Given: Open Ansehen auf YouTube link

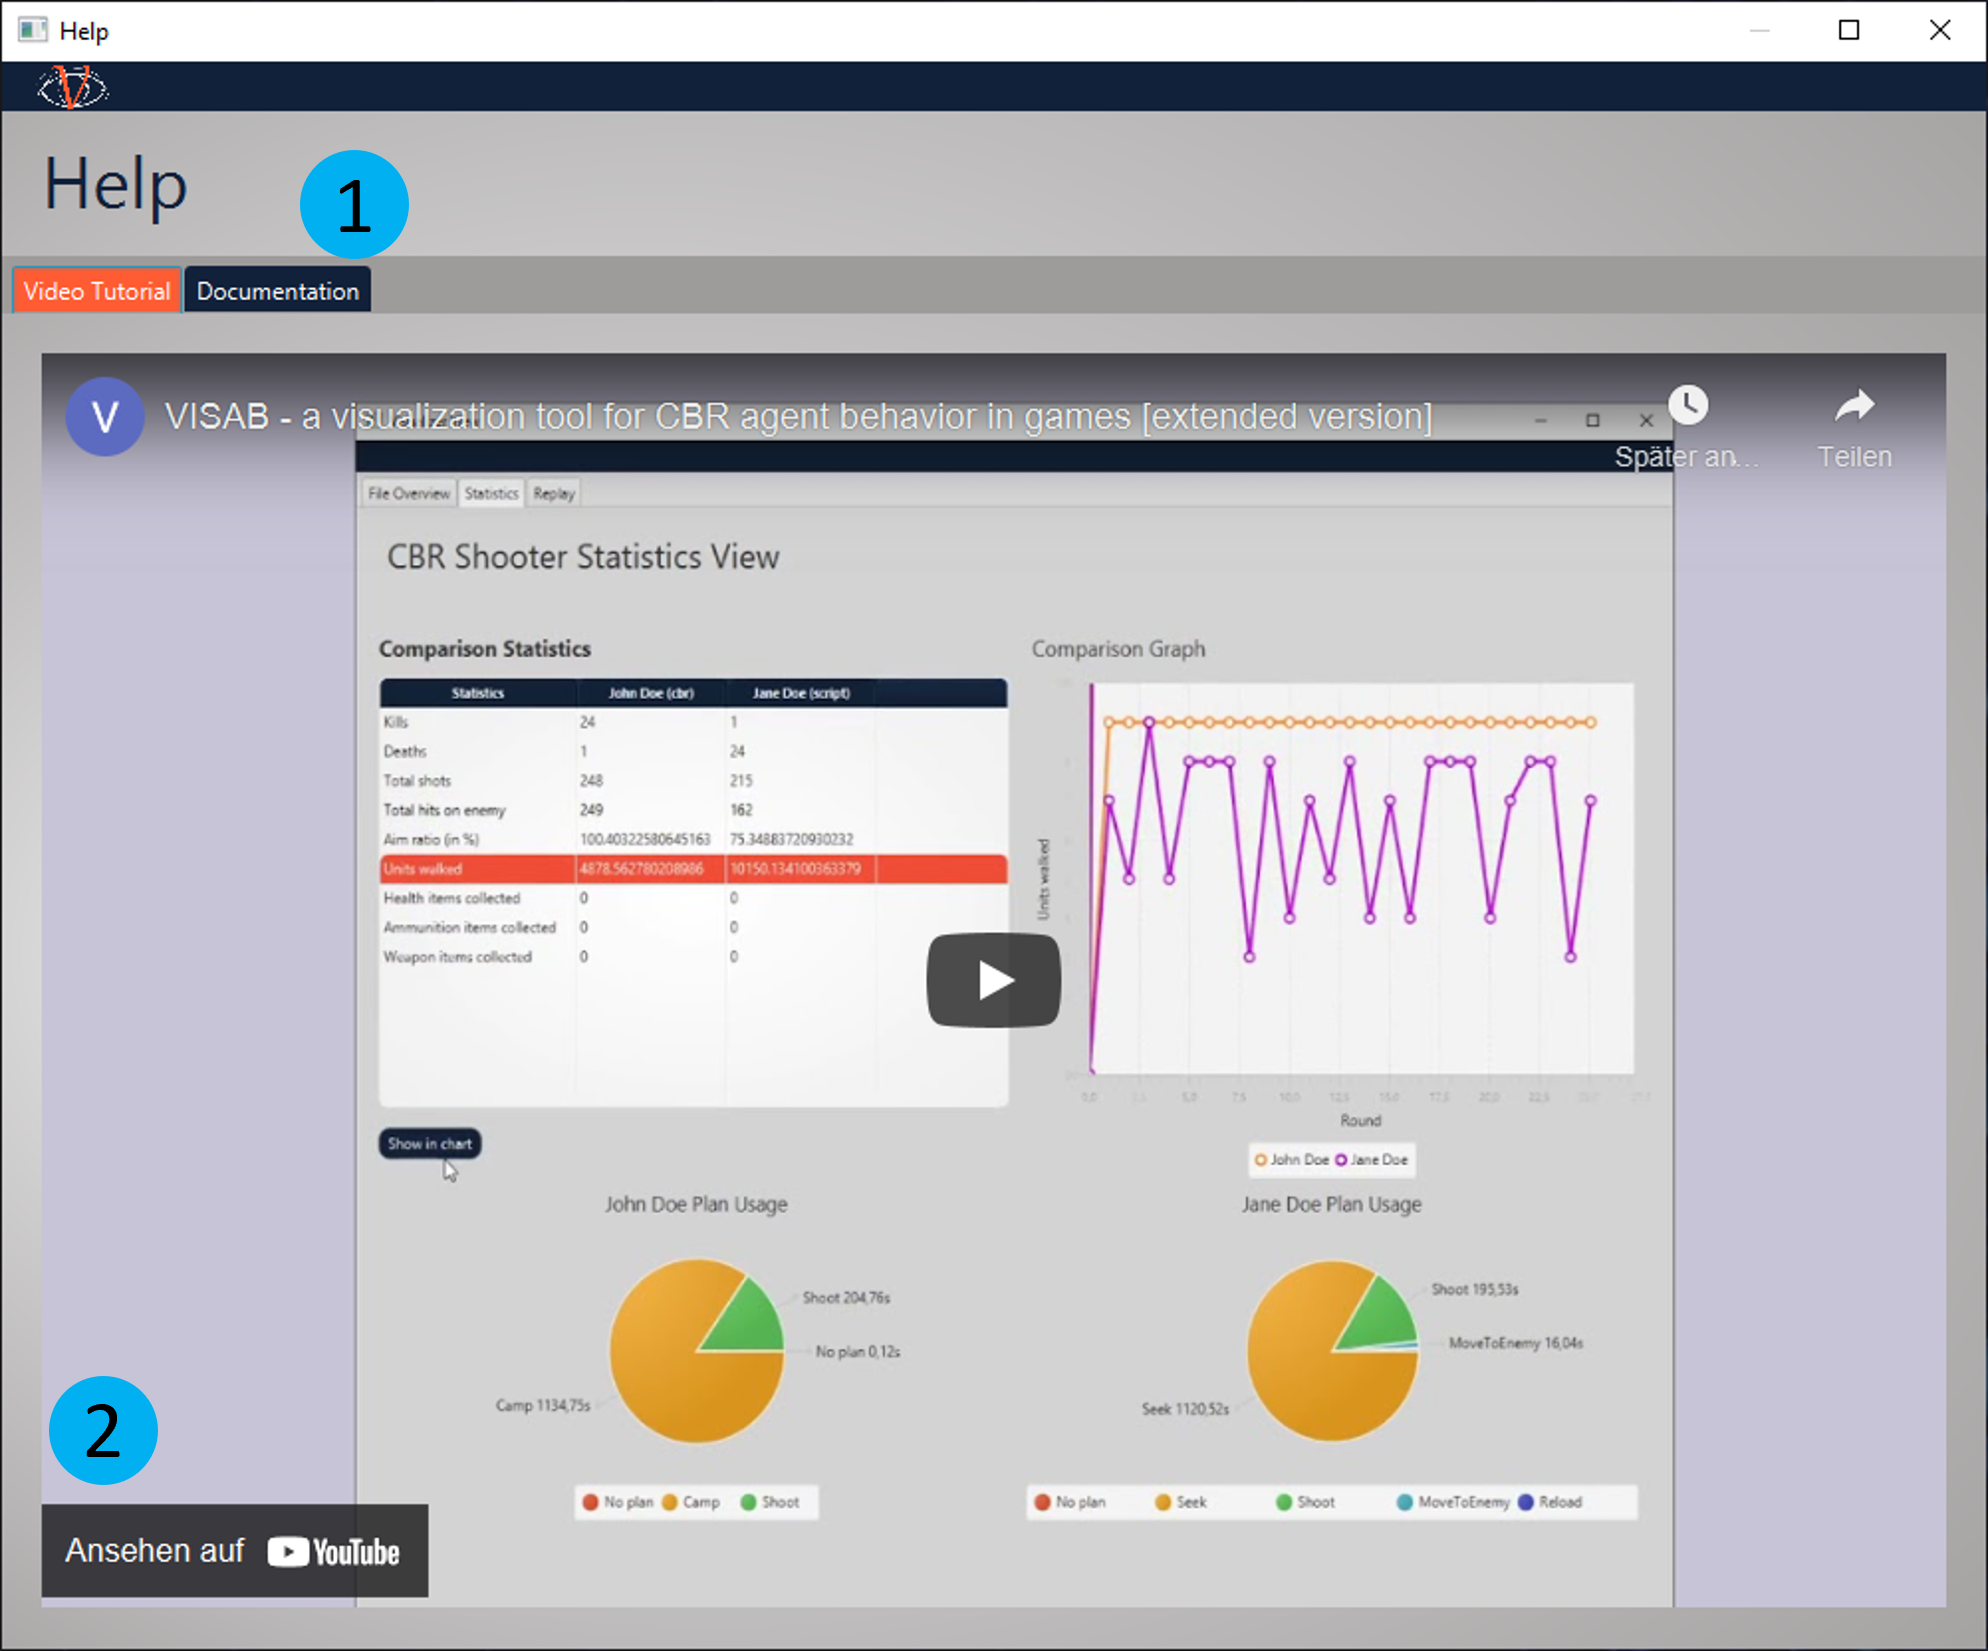Looking at the screenshot, I should pos(235,1551).
